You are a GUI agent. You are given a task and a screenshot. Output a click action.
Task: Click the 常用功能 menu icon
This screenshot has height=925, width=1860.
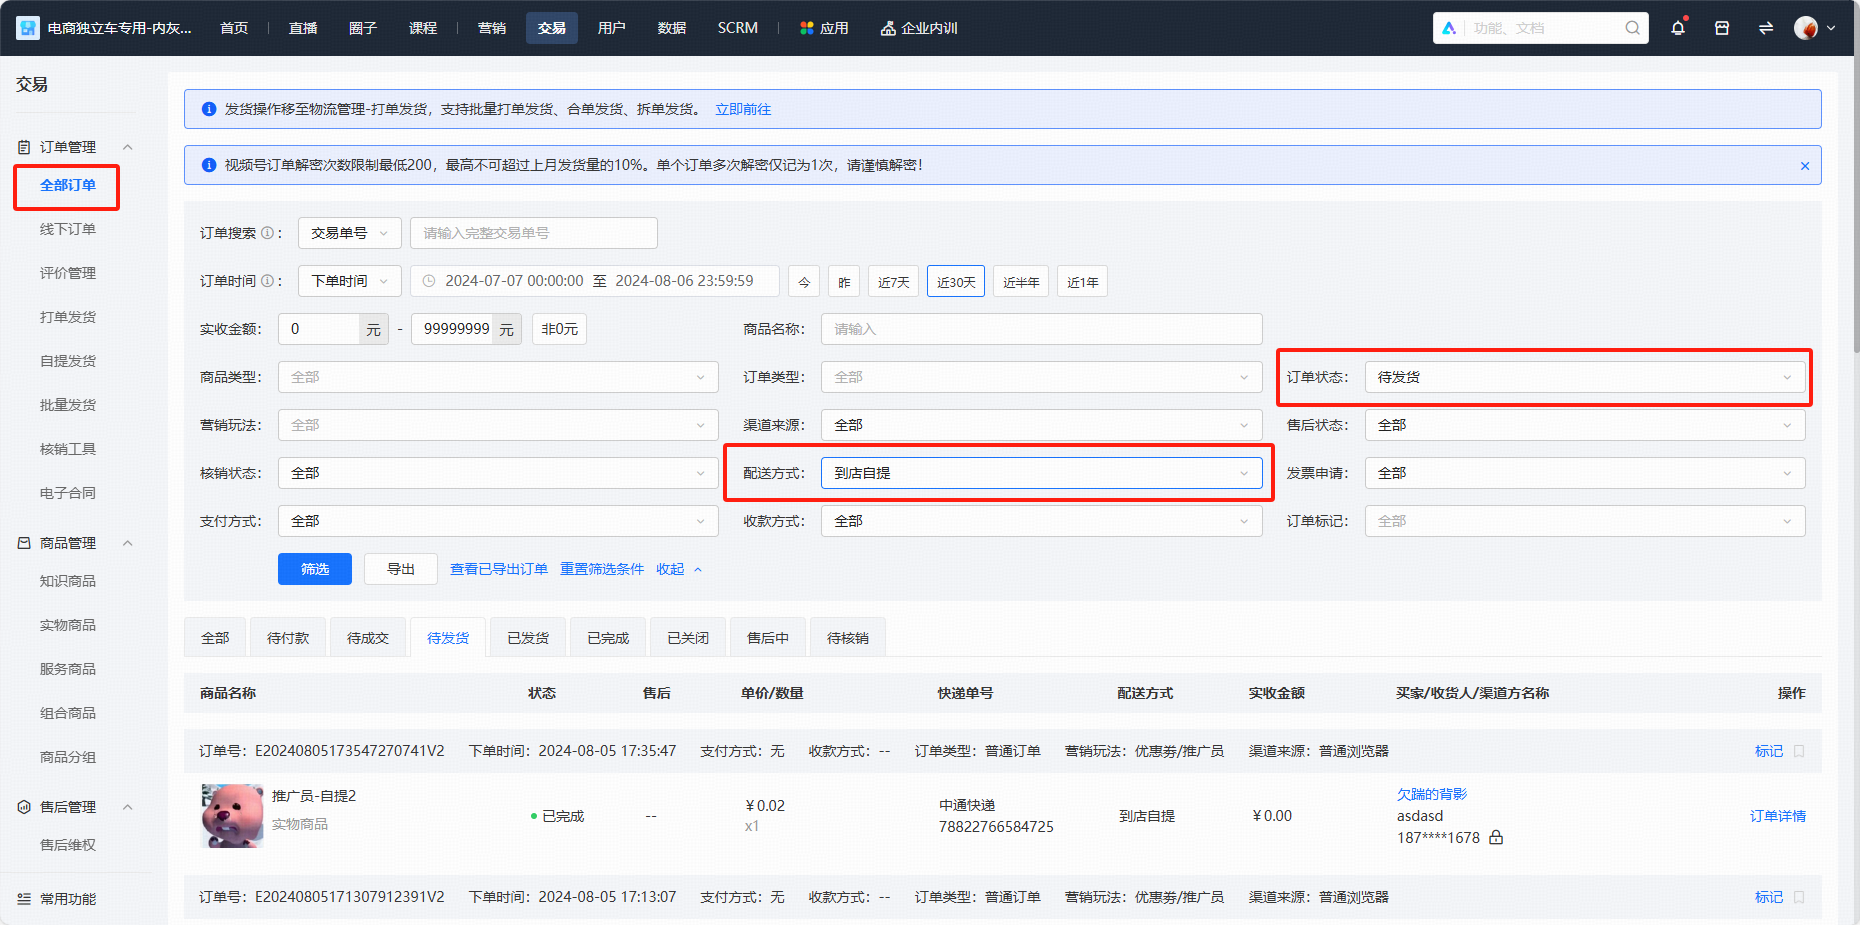(24, 899)
